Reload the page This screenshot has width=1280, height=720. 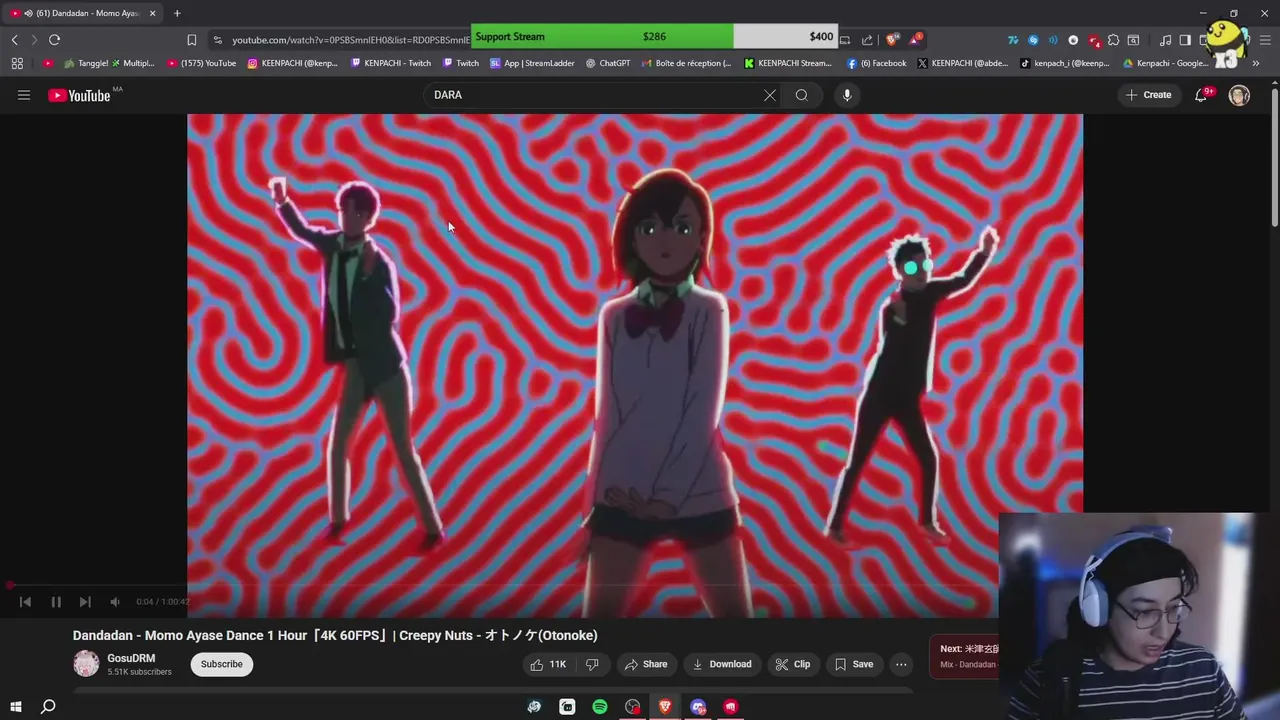pos(54,39)
